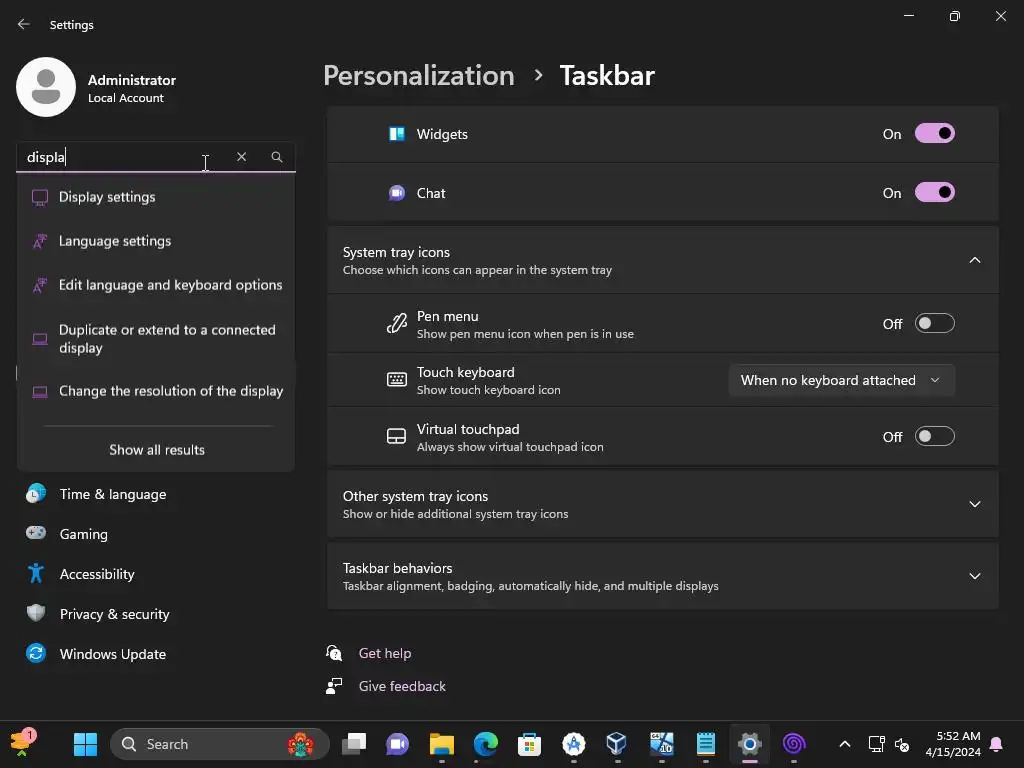
Task: Turn off the Chat toggle
Action: tap(935, 193)
